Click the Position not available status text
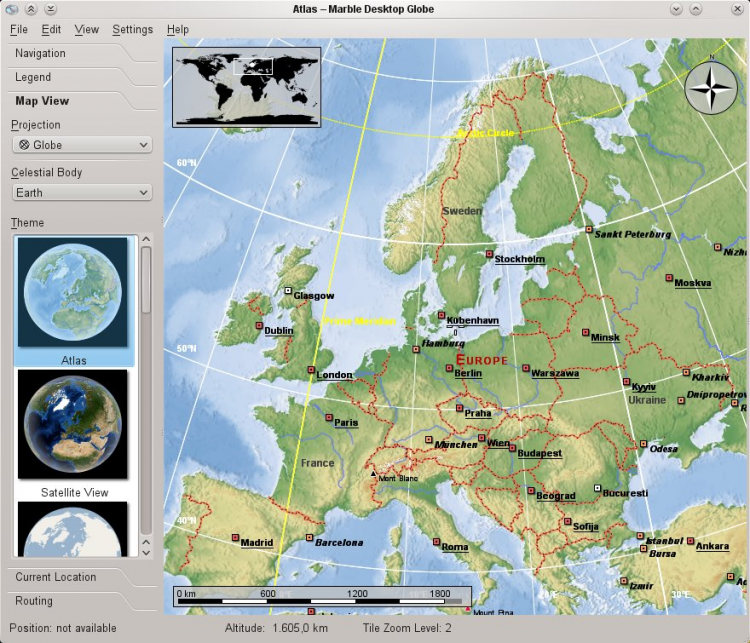 pos(63,628)
